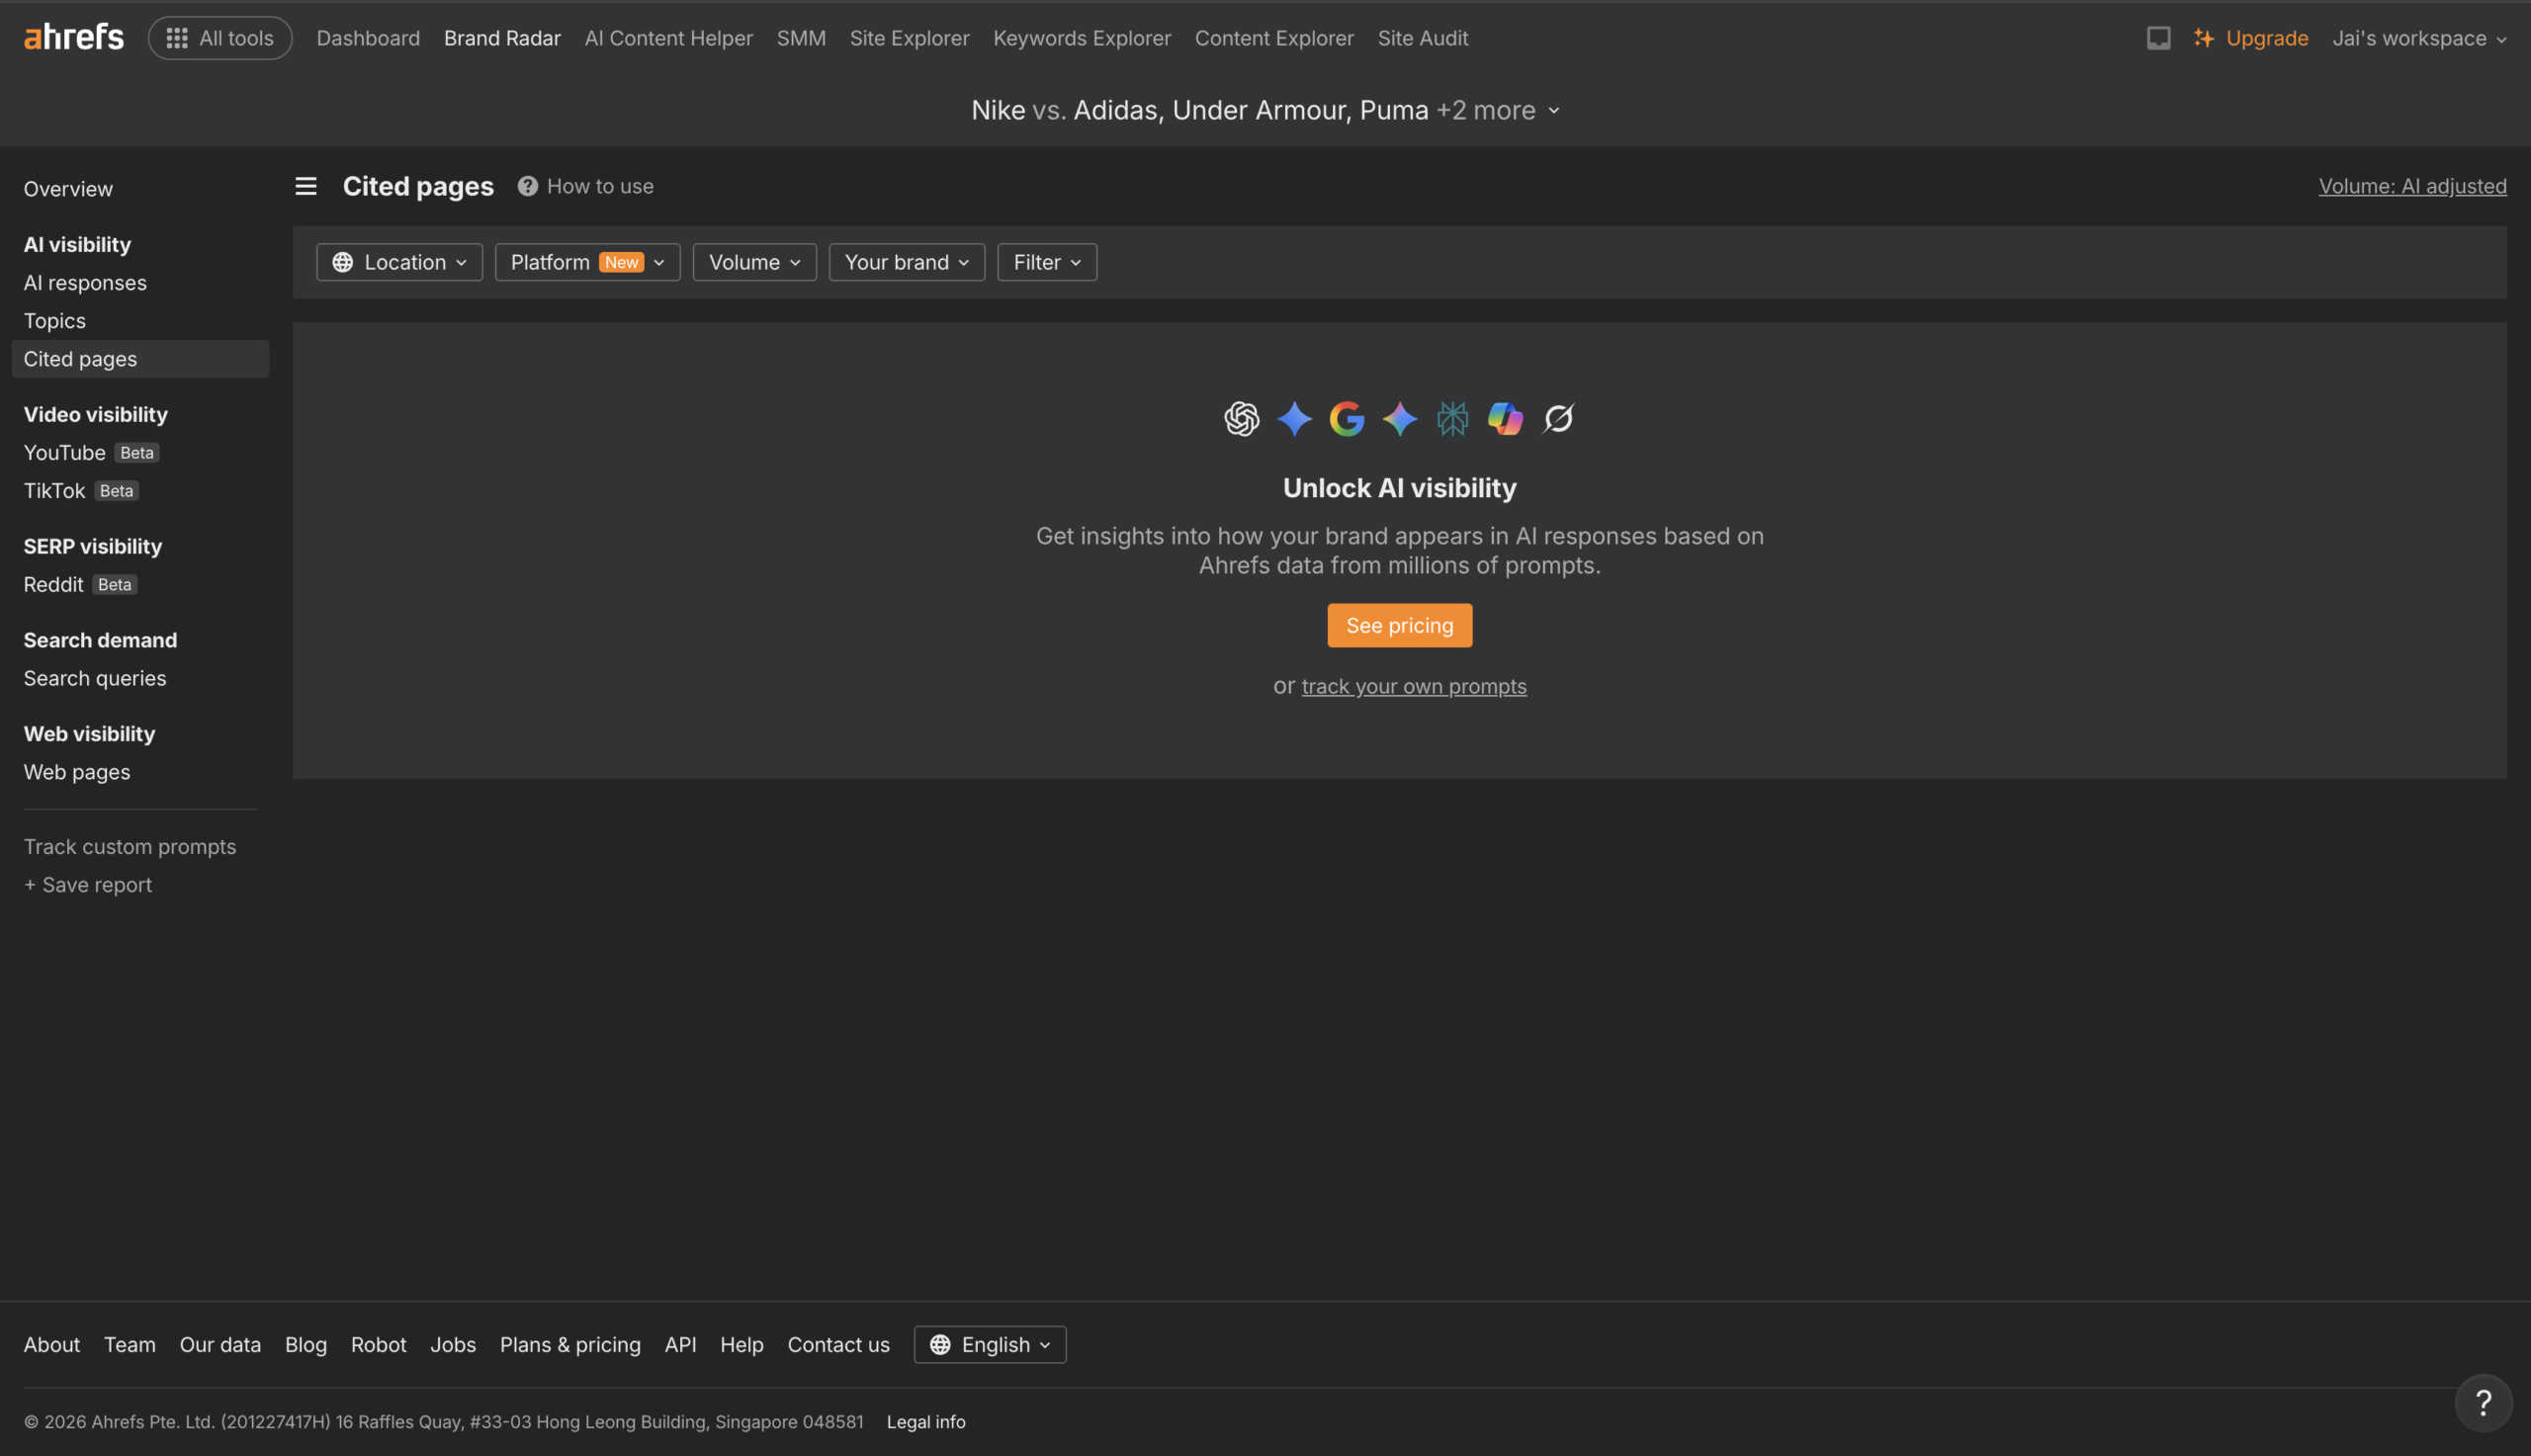
Task: Expand the Platform filter dropdown
Action: [588, 262]
